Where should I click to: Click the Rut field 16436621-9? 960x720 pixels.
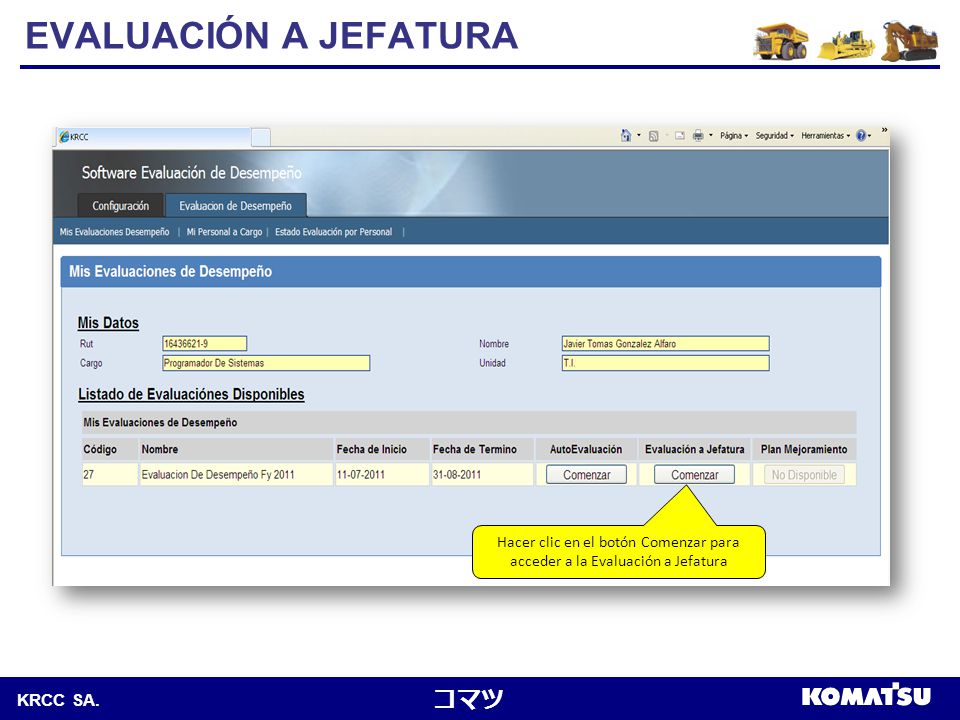click(x=204, y=343)
